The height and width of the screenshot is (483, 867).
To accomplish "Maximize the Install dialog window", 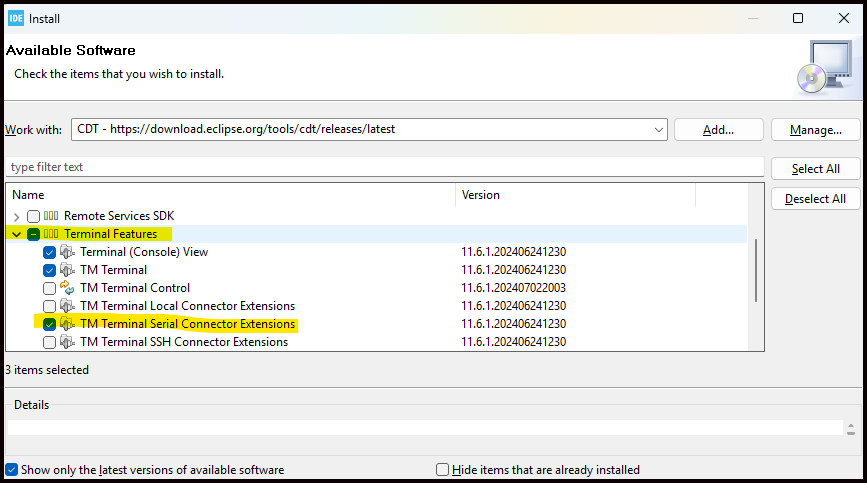I will [798, 18].
